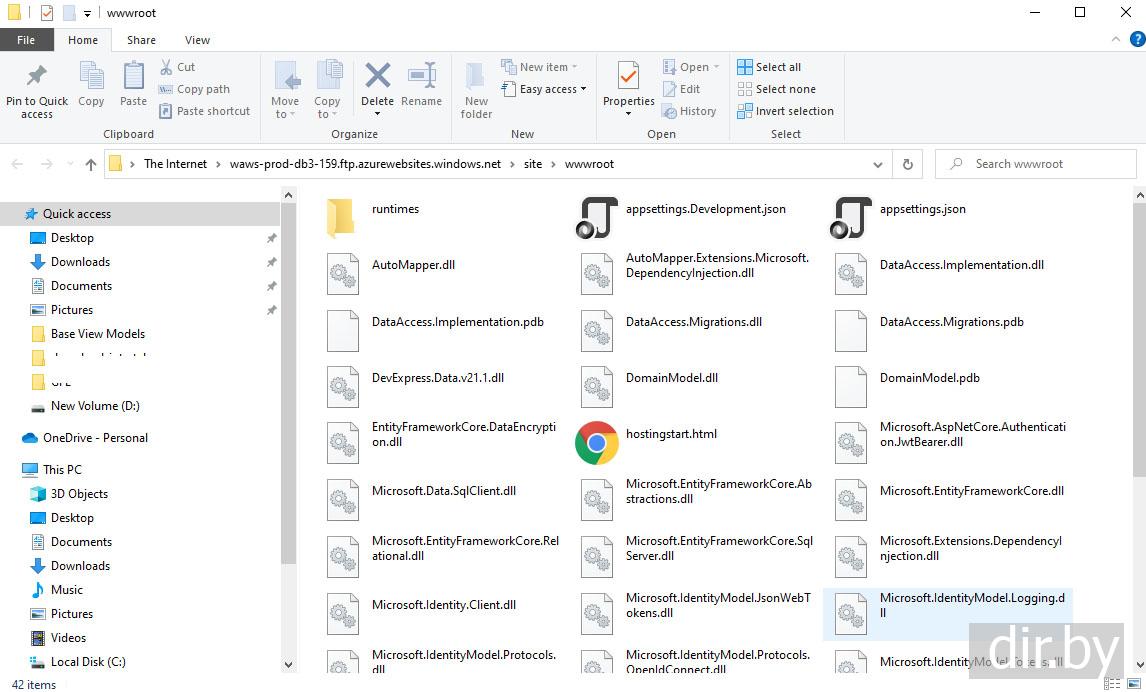This screenshot has height=692, width=1146.
Task: Click the Delete icon in ribbon
Action: coord(377,78)
